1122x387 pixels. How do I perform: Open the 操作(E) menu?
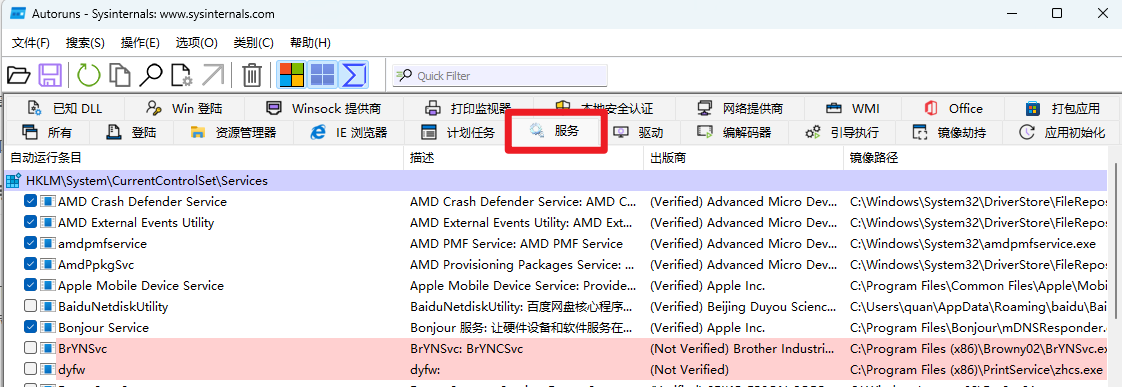pyautogui.click(x=140, y=43)
